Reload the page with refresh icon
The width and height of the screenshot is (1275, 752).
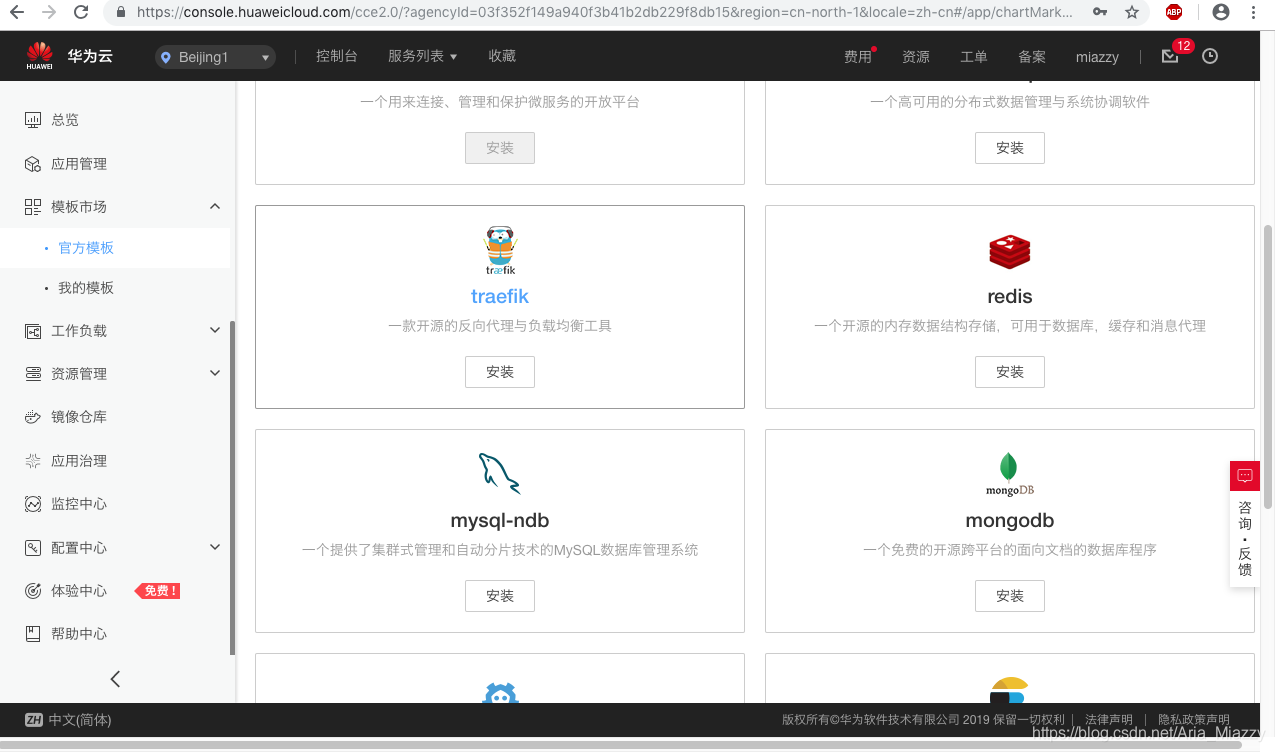click(81, 12)
